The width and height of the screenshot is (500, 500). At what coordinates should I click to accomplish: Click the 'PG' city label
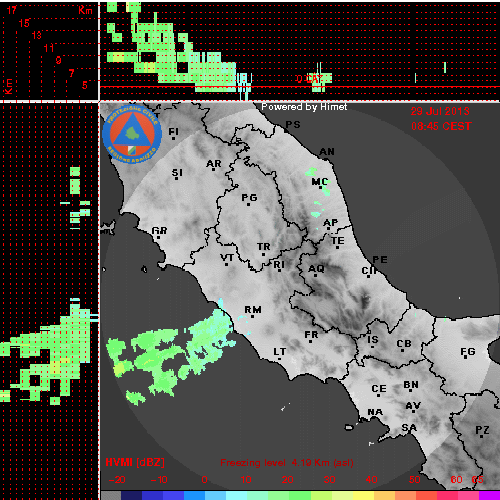click(x=249, y=198)
